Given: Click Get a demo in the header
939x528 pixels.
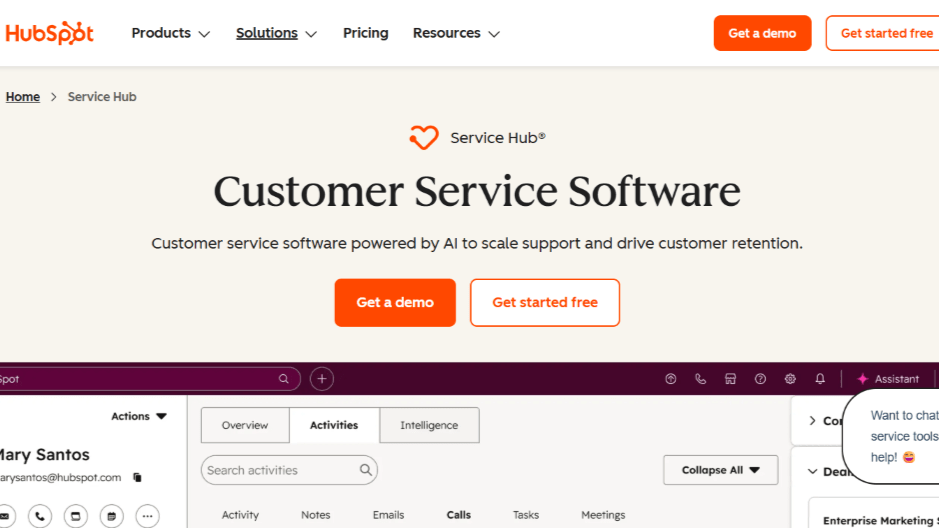Looking at the screenshot, I should (x=762, y=34).
